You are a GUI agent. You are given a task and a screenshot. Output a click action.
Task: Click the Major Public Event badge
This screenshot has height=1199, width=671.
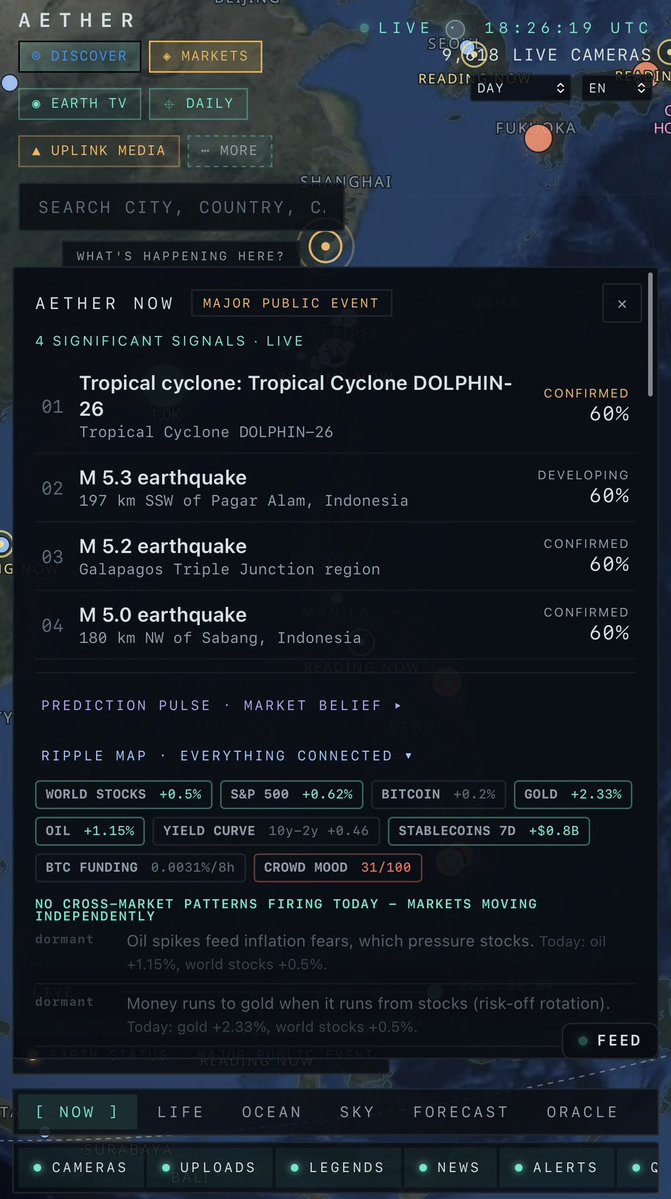[x=291, y=303]
